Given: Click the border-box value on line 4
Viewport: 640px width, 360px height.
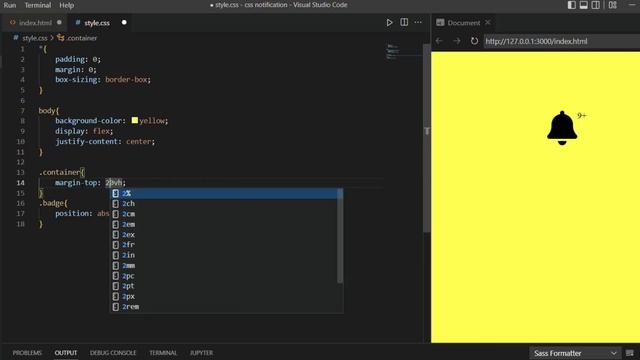Looking at the screenshot, I should (126, 80).
